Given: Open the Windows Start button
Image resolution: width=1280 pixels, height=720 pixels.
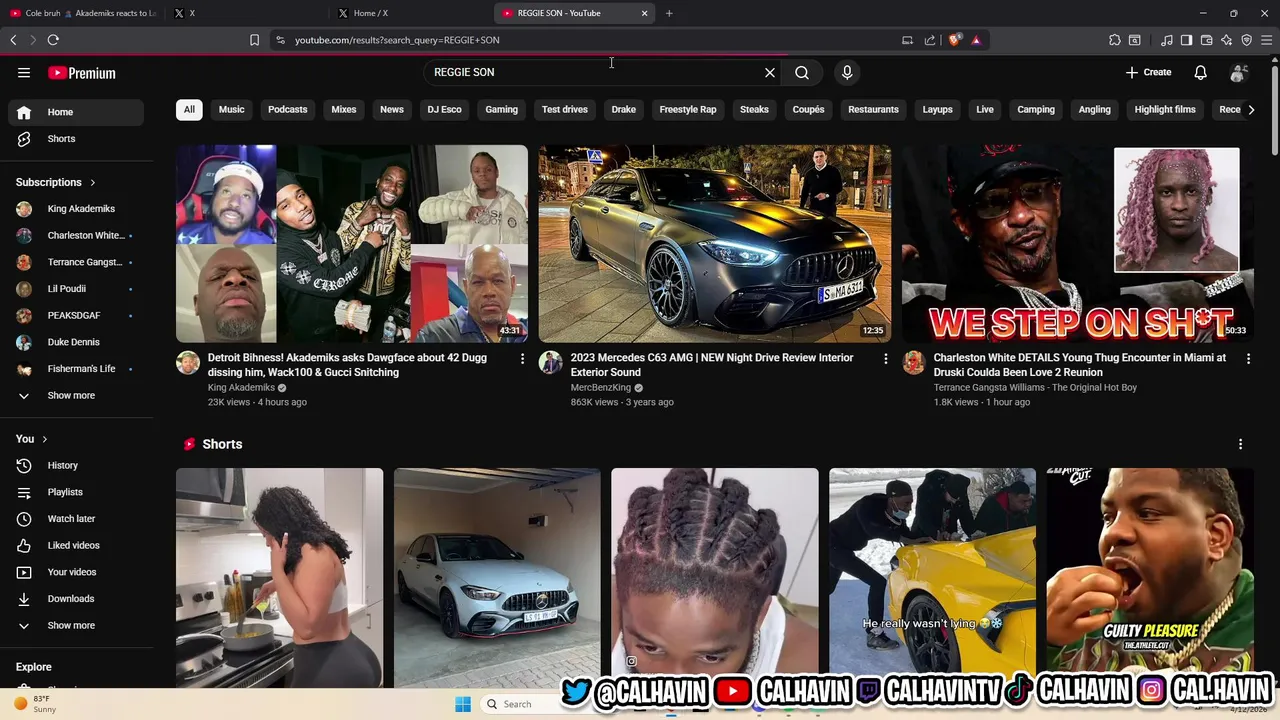Looking at the screenshot, I should [x=463, y=704].
